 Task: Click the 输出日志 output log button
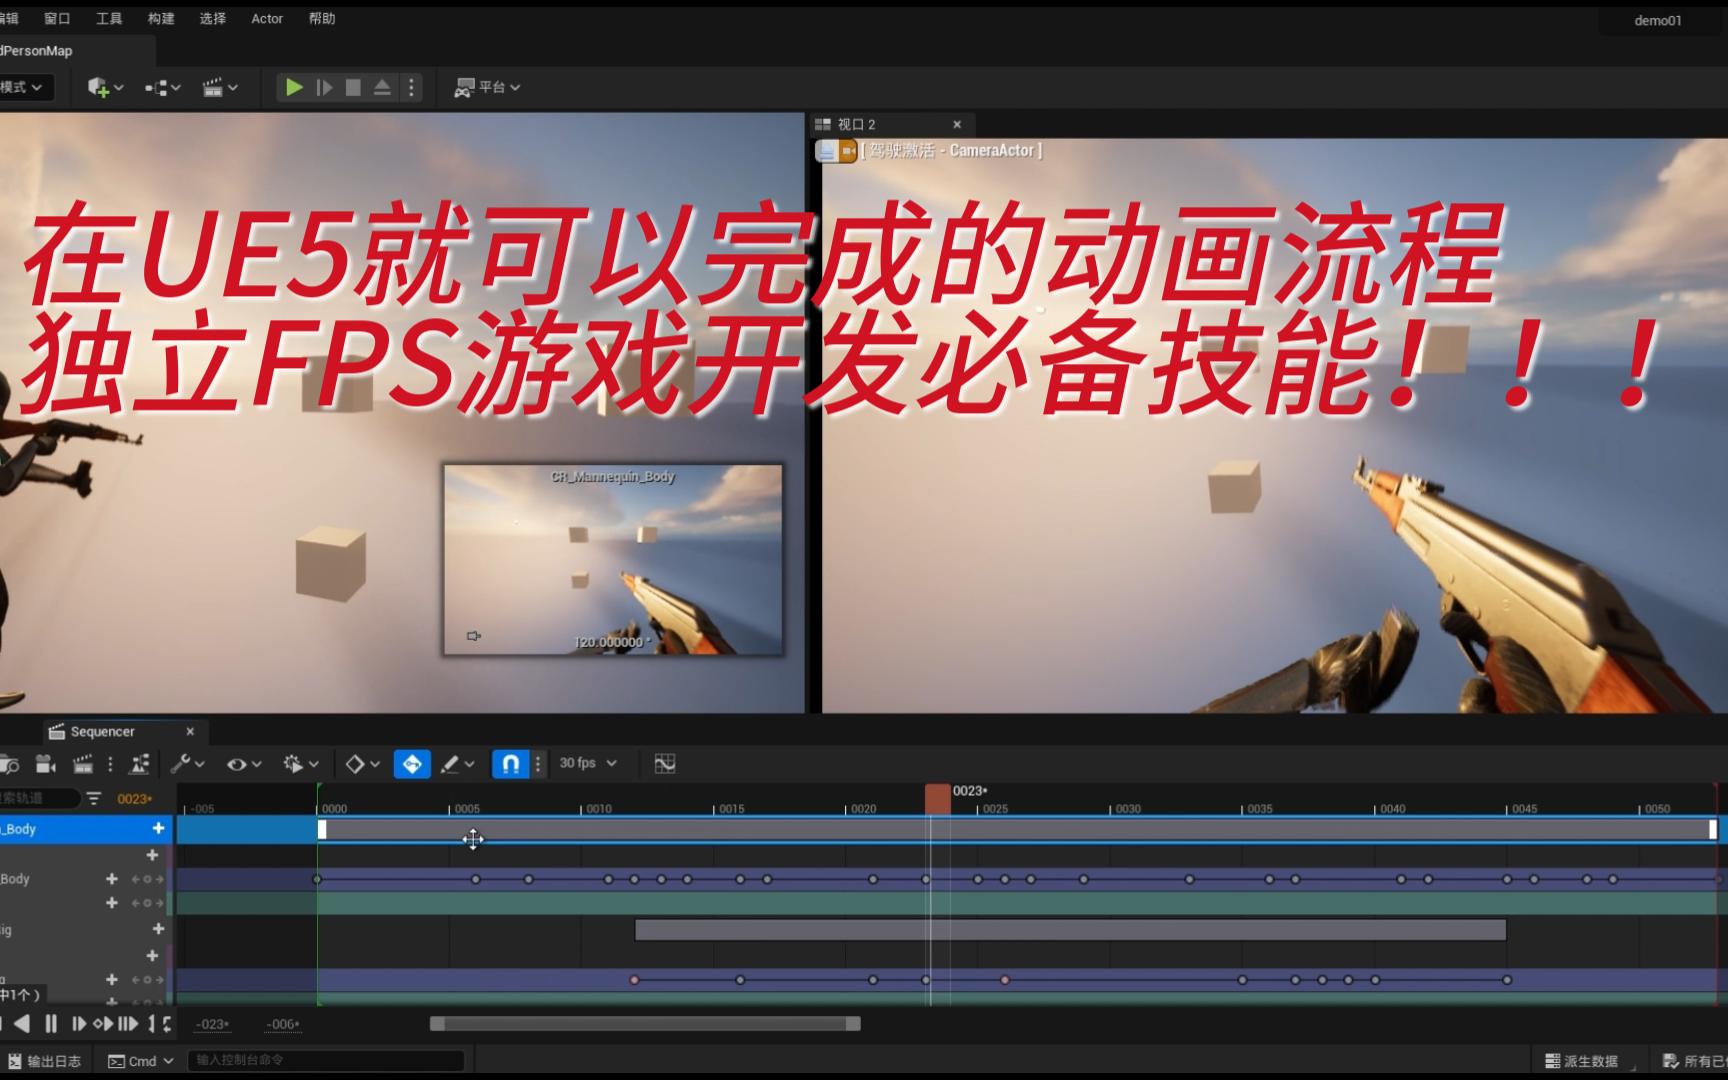[x=47, y=1060]
